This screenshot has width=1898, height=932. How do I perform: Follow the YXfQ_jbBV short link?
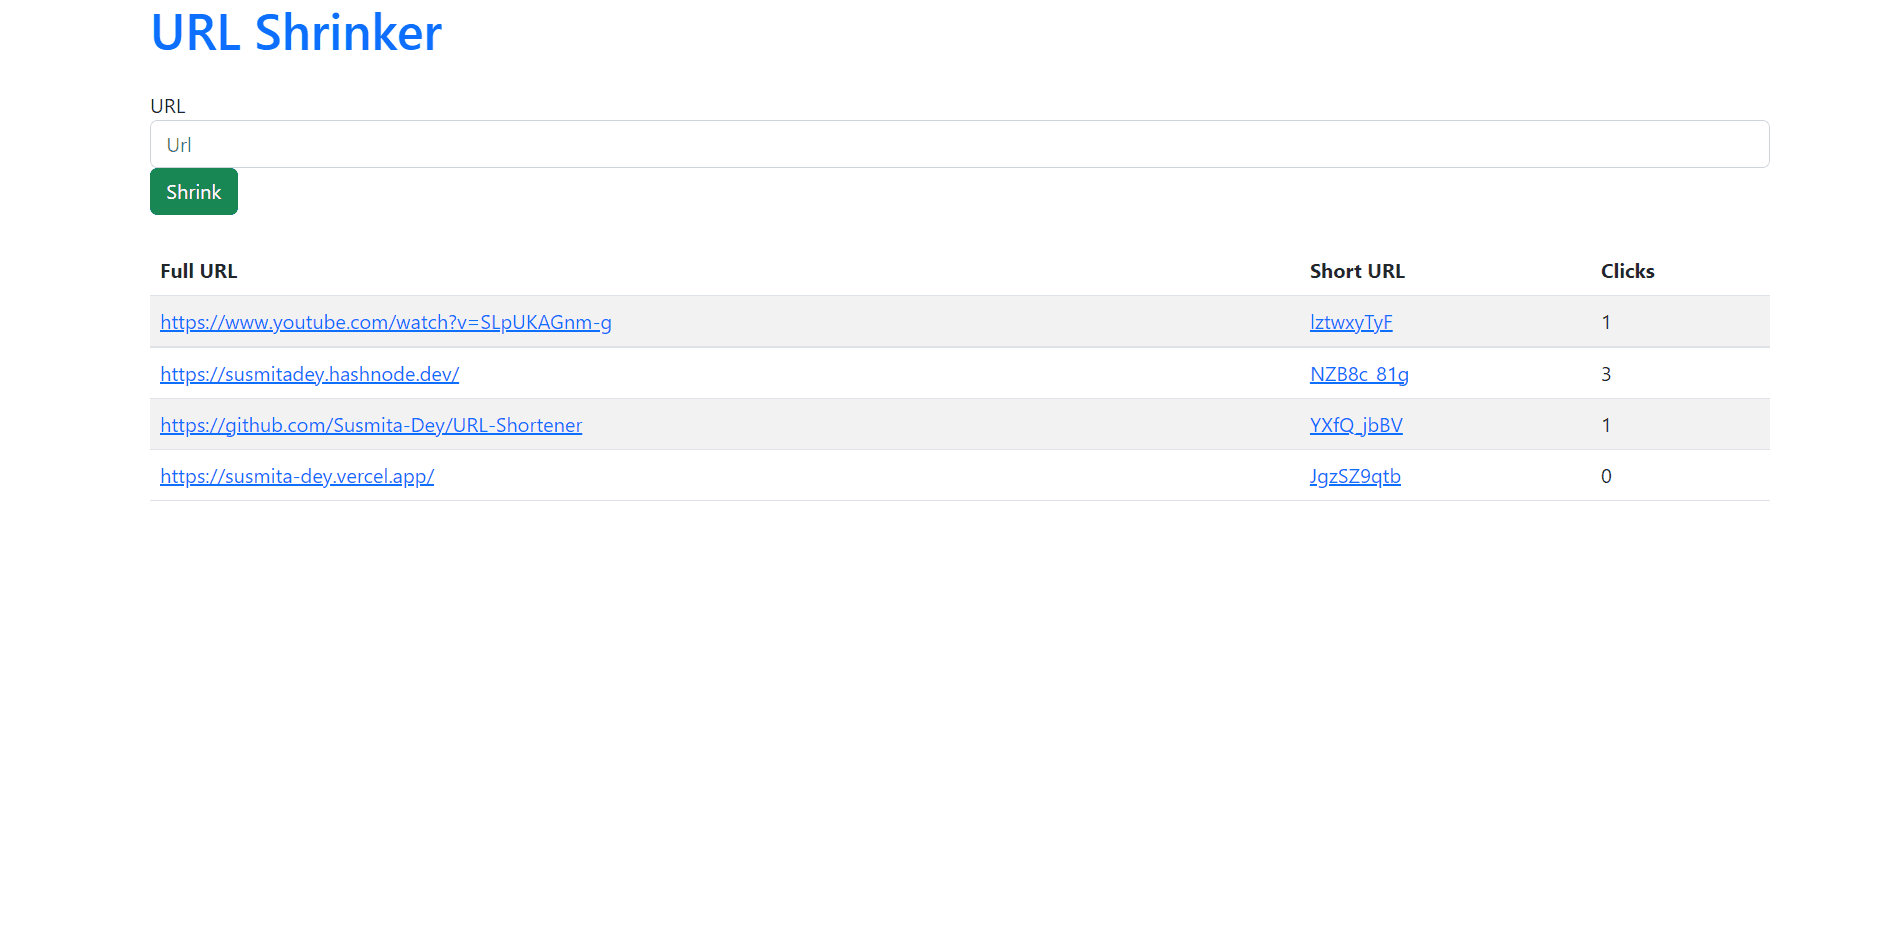tap(1355, 425)
